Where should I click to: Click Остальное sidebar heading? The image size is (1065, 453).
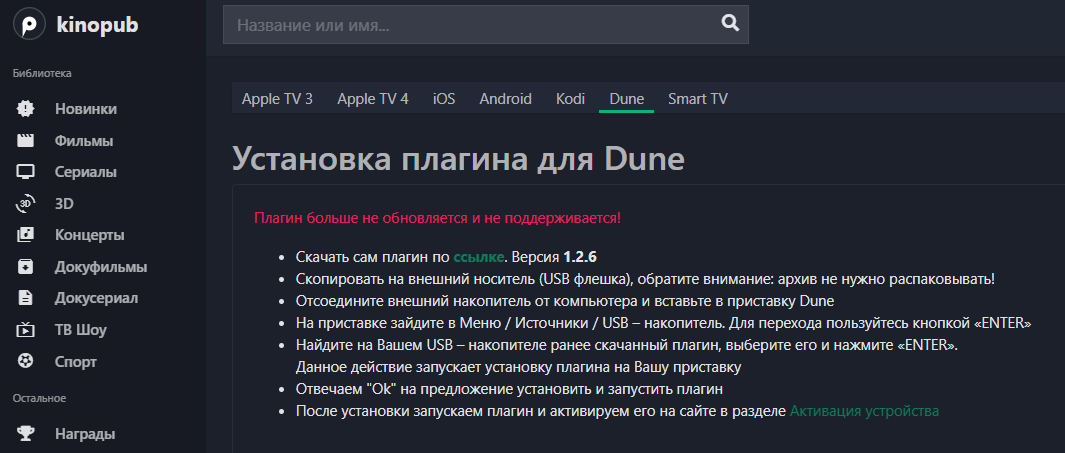(39, 398)
